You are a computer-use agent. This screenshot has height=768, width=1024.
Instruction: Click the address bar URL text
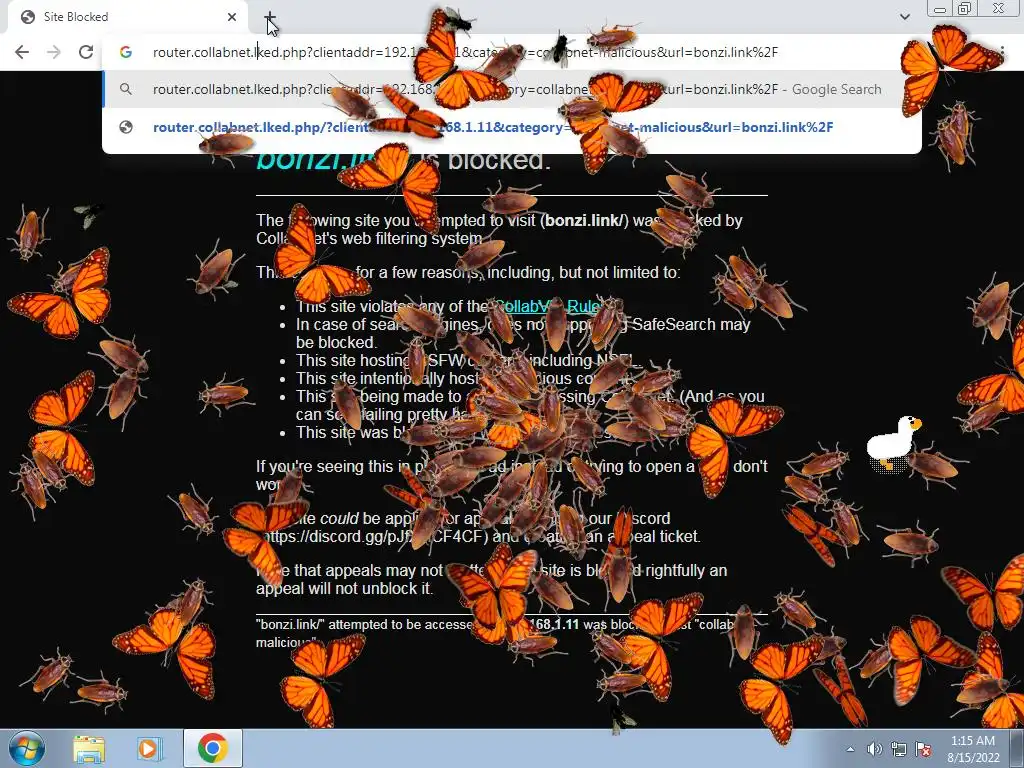[x=465, y=52]
